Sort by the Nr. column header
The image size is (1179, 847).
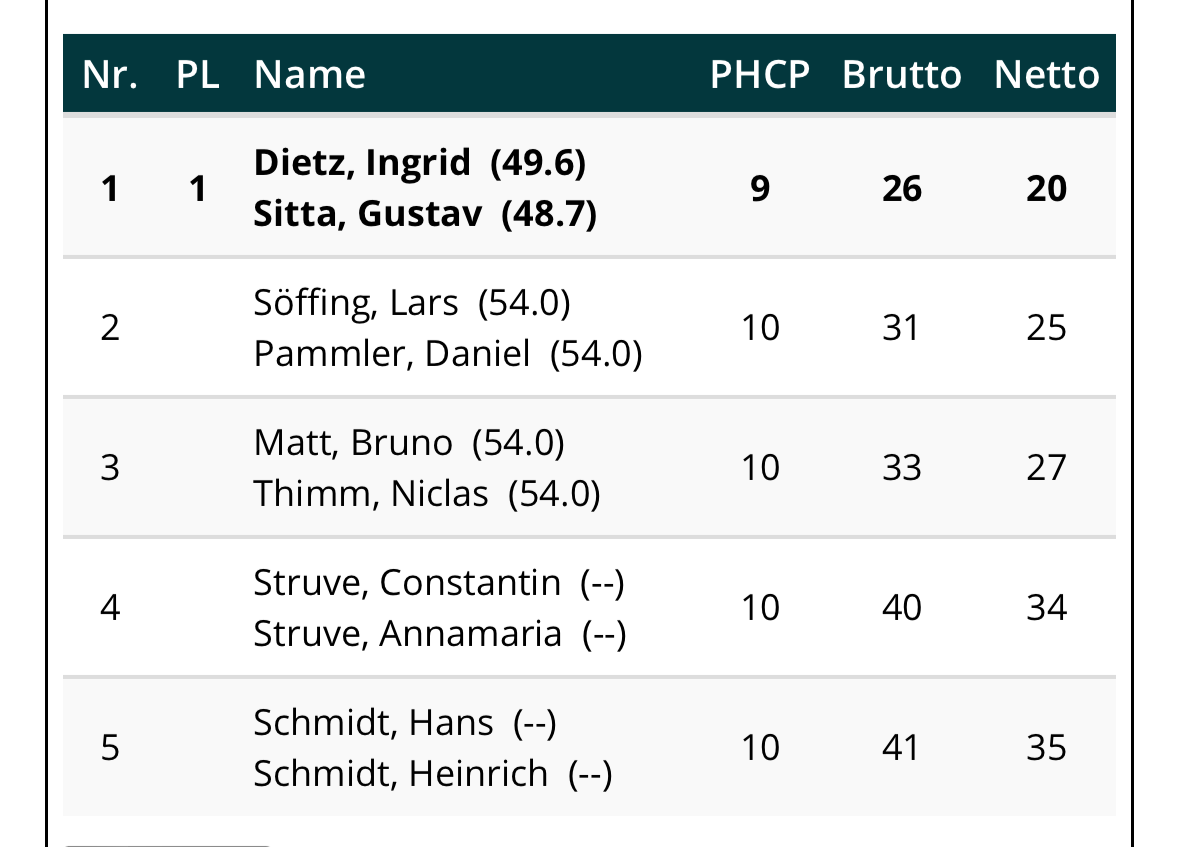point(110,75)
